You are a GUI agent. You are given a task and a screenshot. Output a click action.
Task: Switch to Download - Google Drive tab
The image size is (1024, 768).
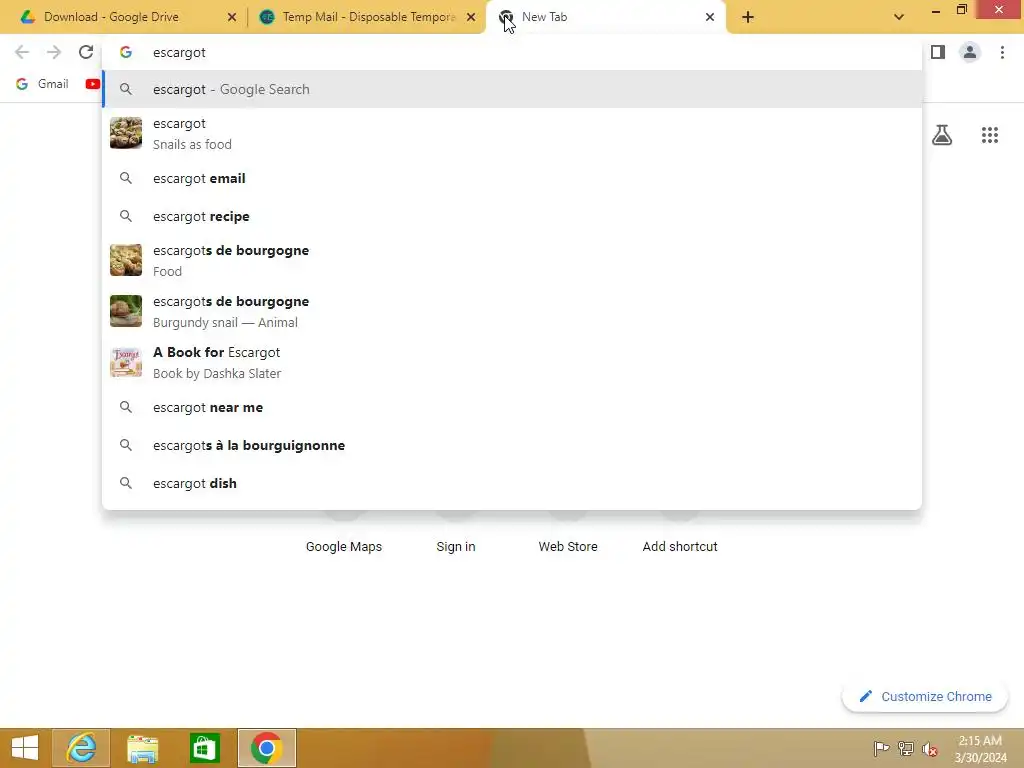click(124, 17)
